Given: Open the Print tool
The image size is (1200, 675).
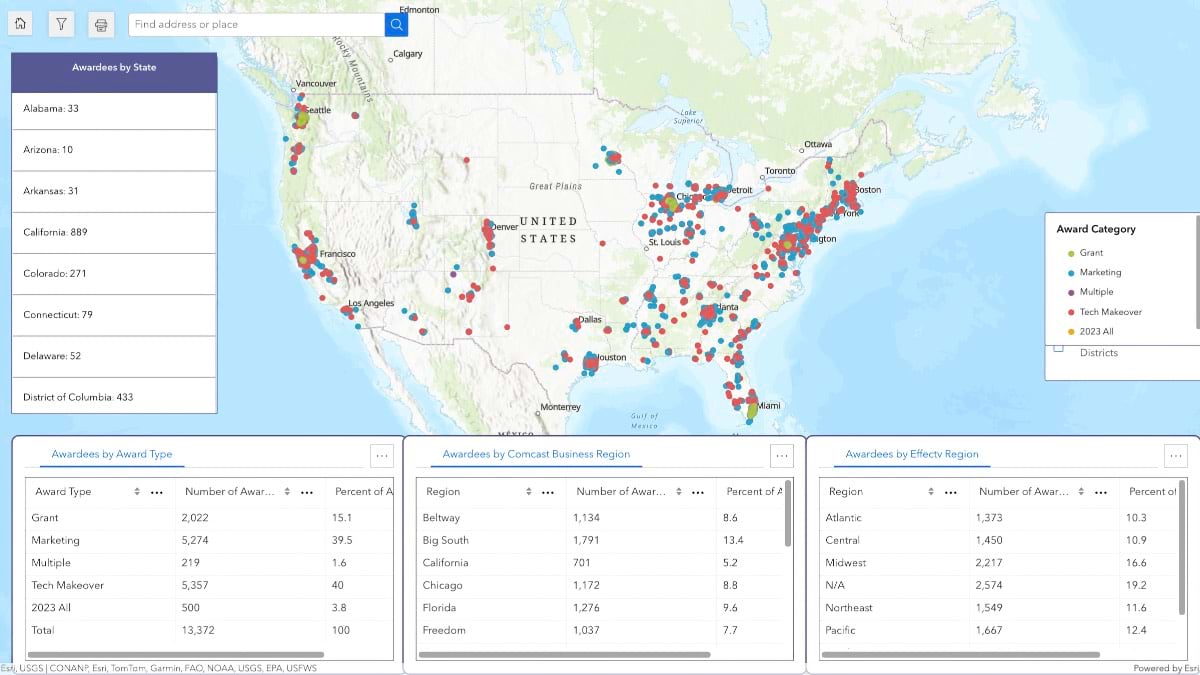Looking at the screenshot, I should 100,23.
